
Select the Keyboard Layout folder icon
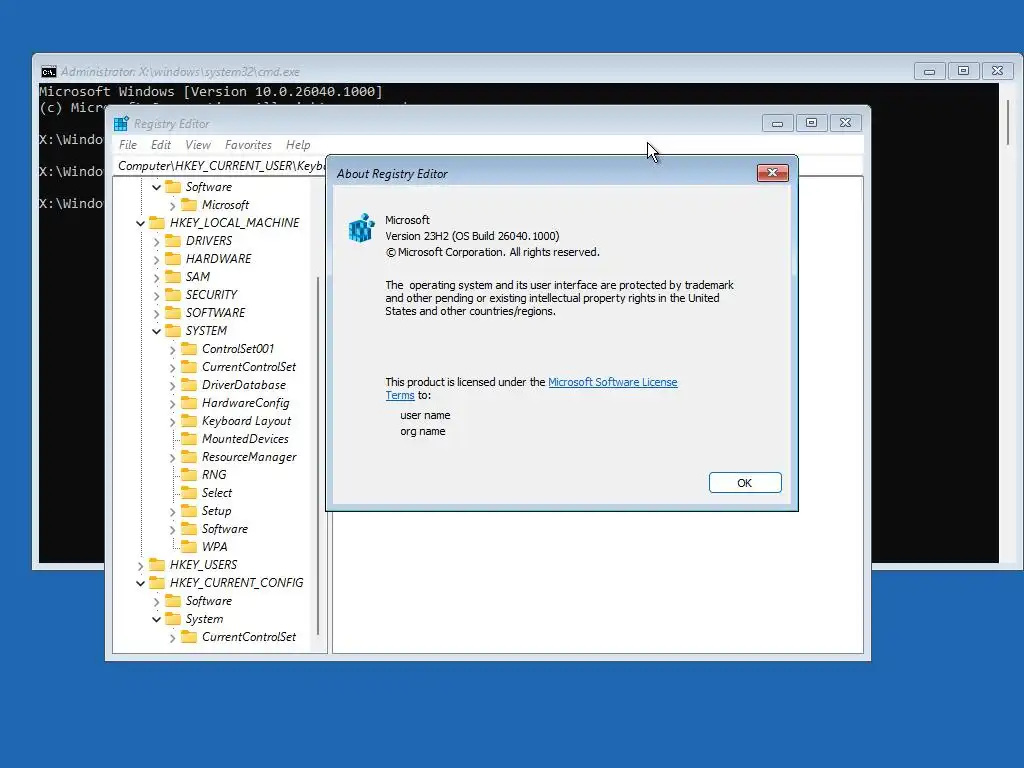click(x=189, y=421)
